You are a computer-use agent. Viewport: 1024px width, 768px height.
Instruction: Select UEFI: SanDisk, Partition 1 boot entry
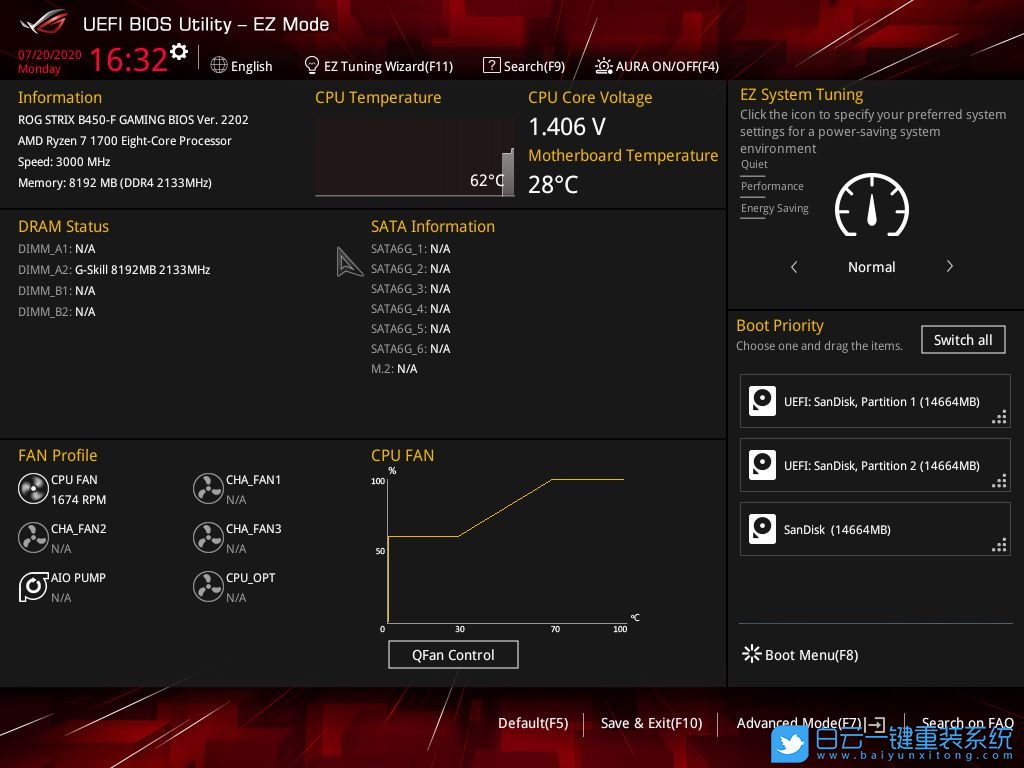[x=875, y=401]
